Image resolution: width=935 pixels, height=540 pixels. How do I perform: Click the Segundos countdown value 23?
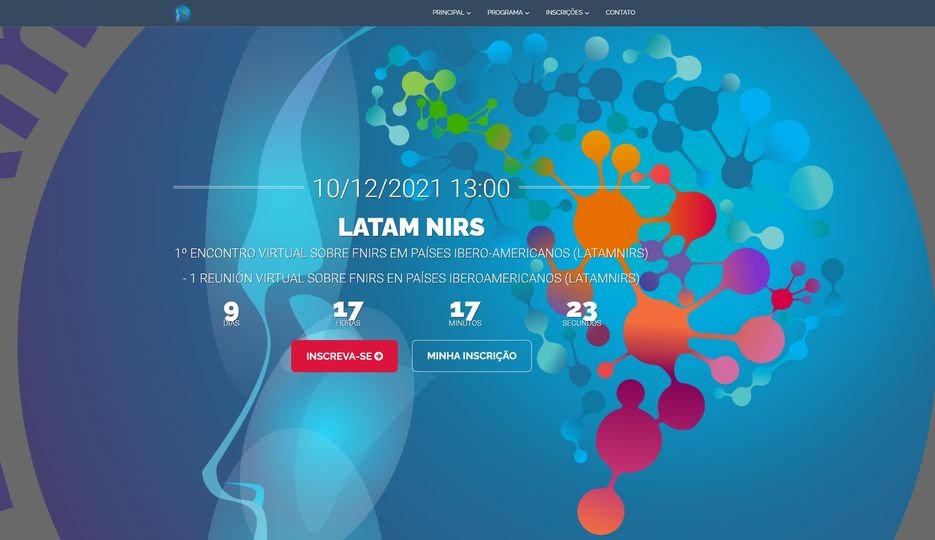[582, 310]
